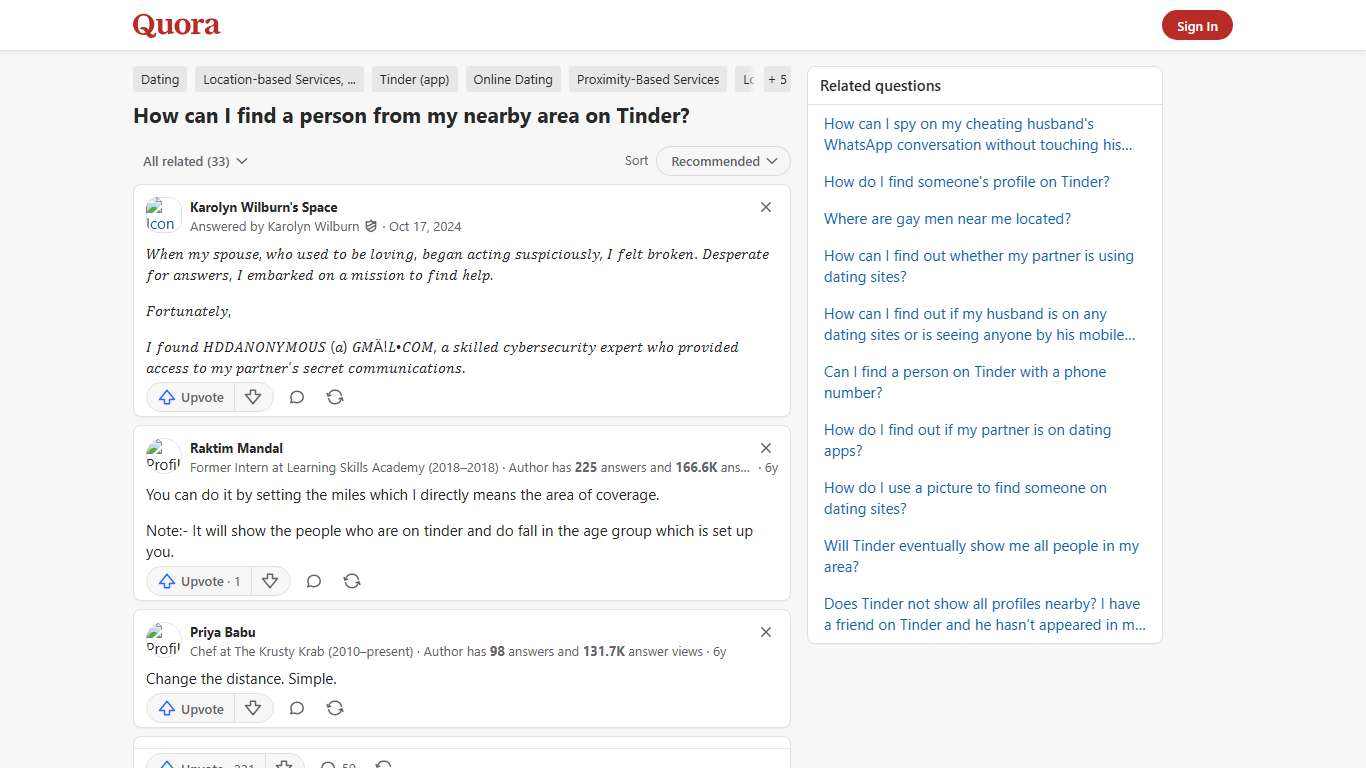
Task: Expand the hidden topics with +5
Action: [x=777, y=79]
